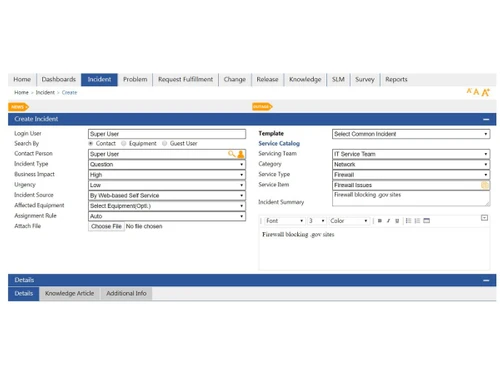Click the Choose File button
The width and height of the screenshot is (500, 375).
(106, 226)
